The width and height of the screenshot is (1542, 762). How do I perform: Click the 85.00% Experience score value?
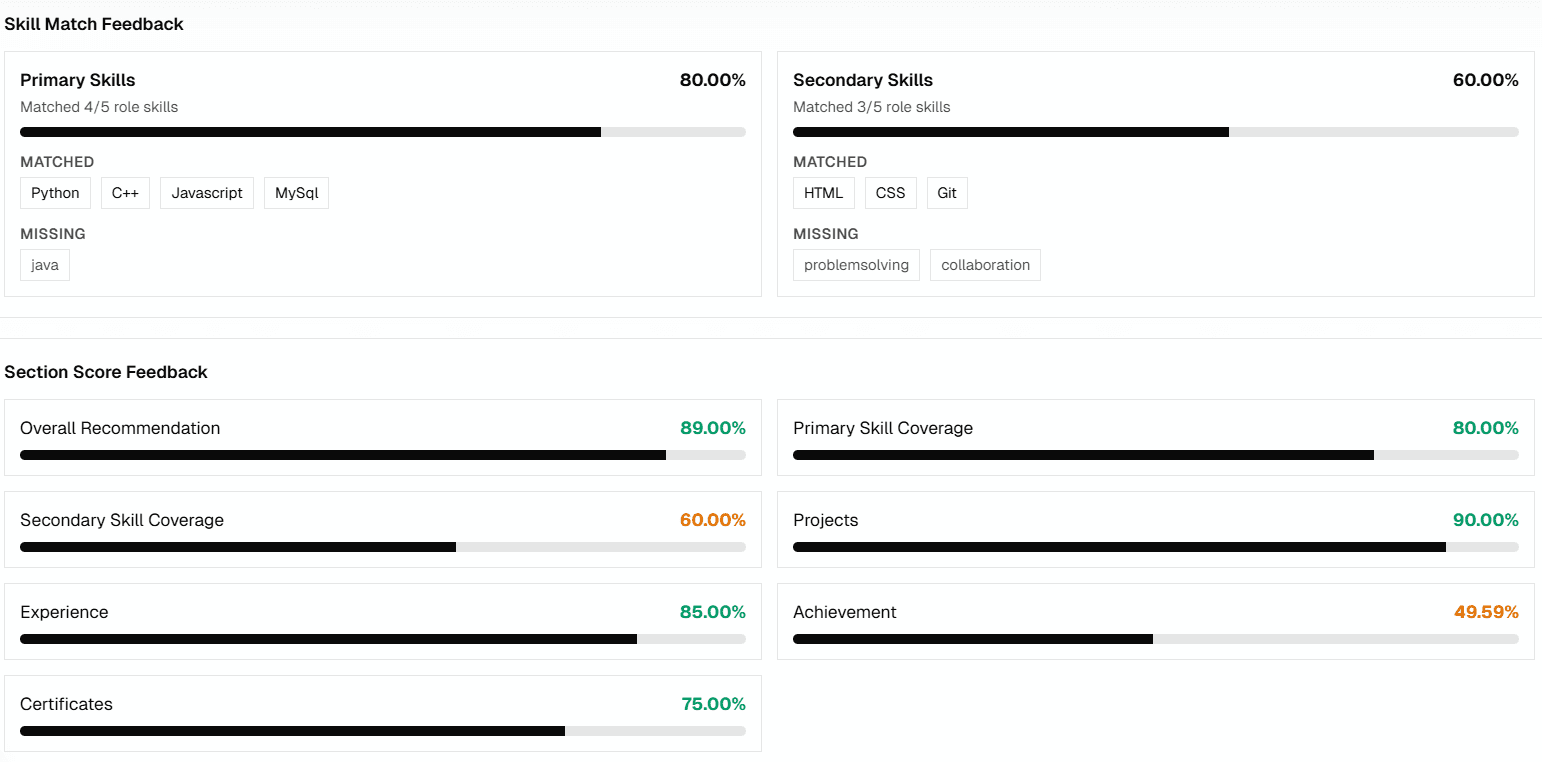[x=713, y=612]
